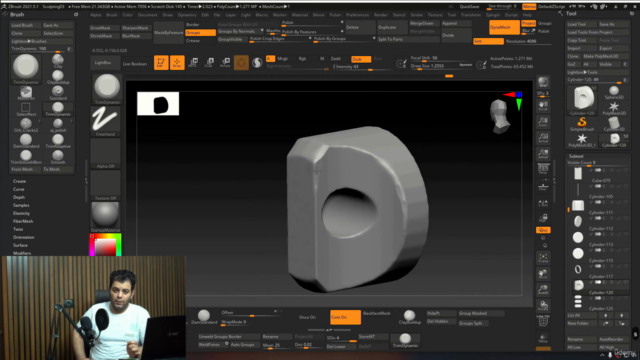Viewport: 640px width, 360px height.
Task: Select the aj_polish brush icon
Action: coord(58,125)
